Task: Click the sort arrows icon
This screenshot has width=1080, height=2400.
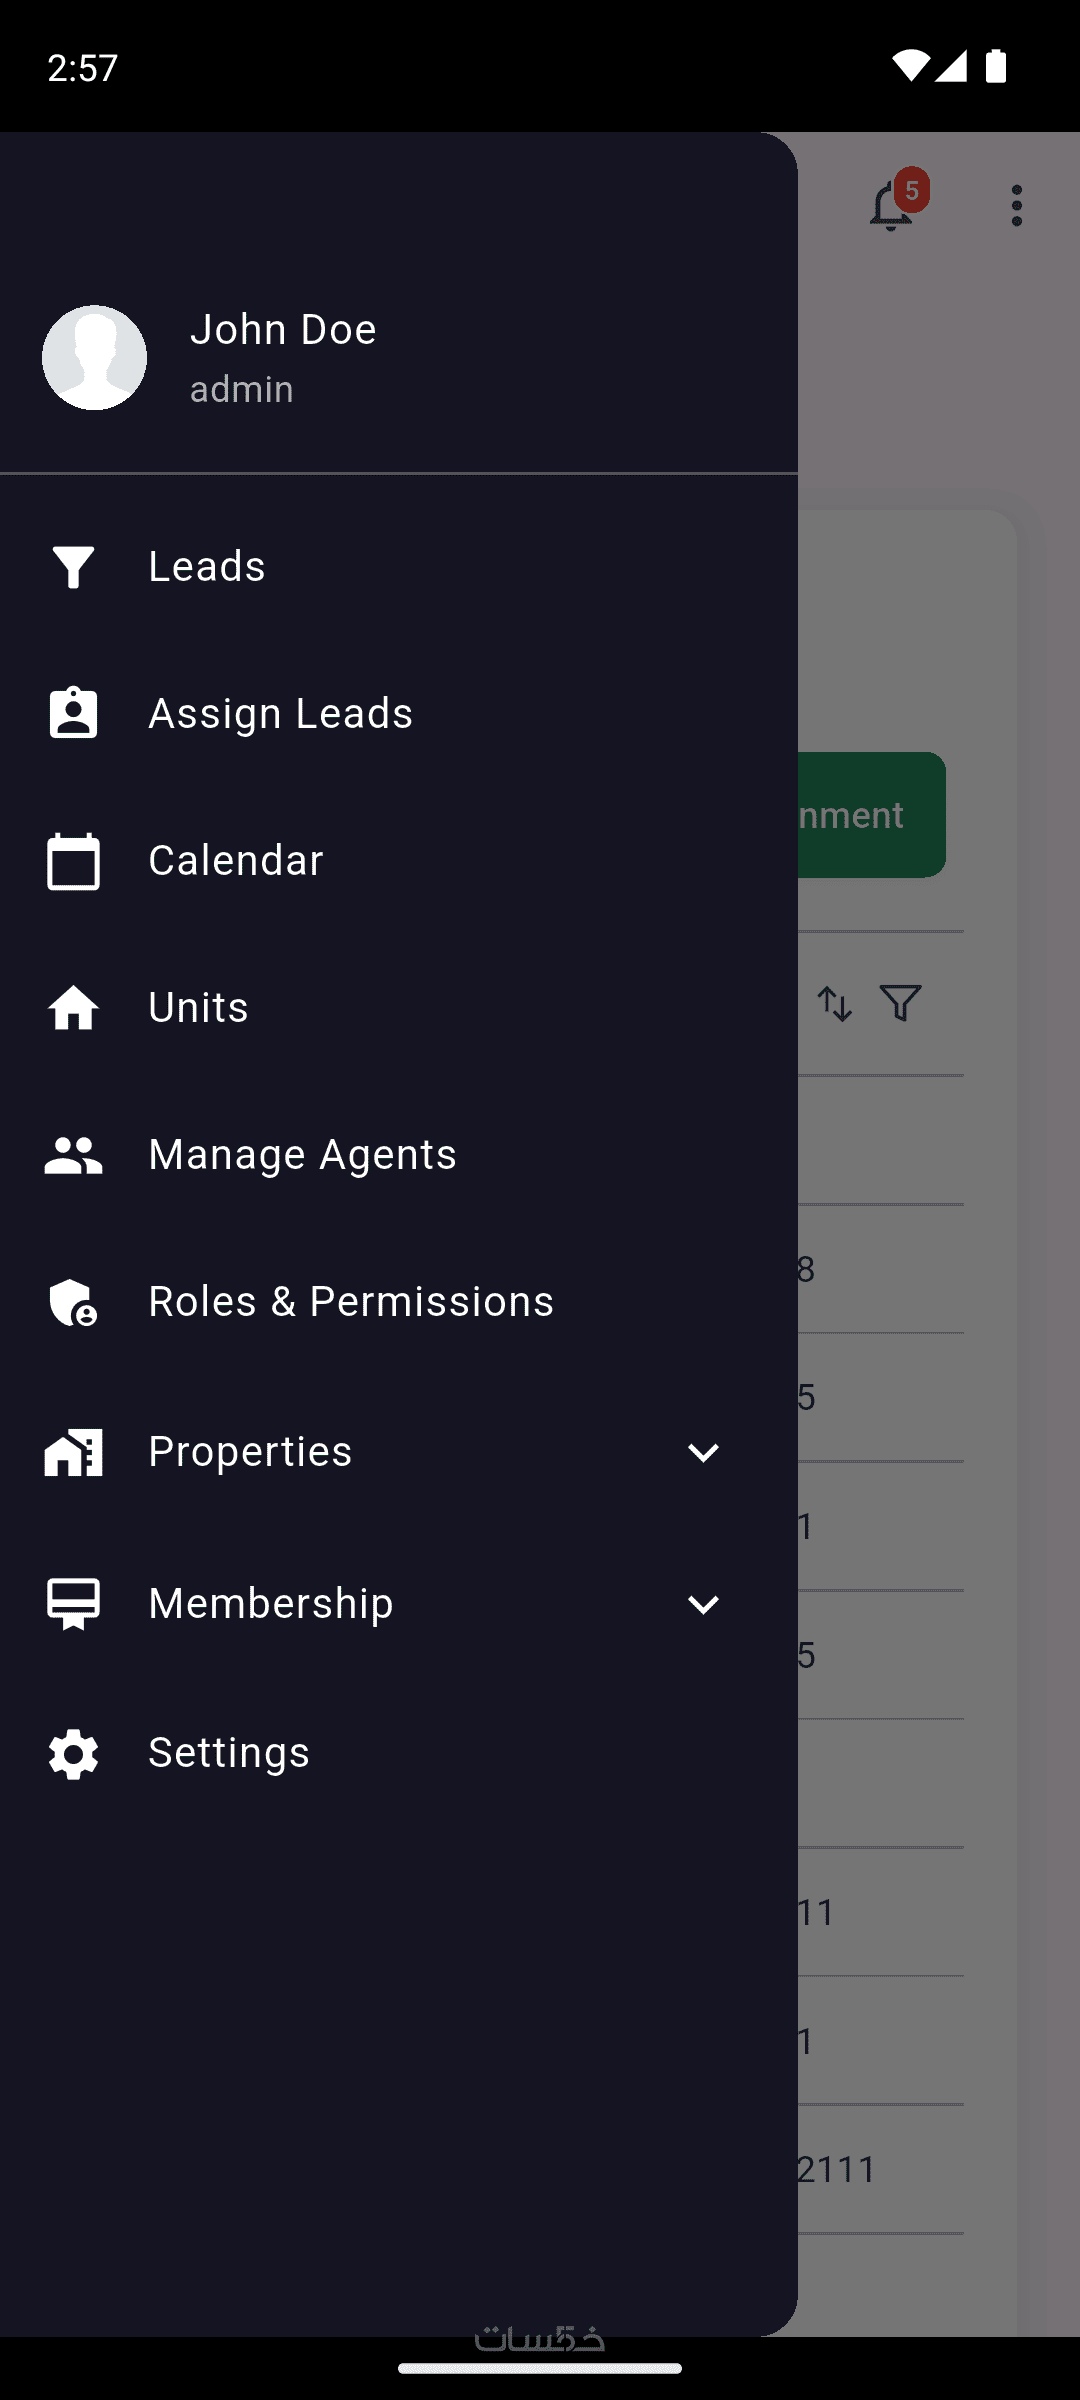Action: click(835, 1003)
